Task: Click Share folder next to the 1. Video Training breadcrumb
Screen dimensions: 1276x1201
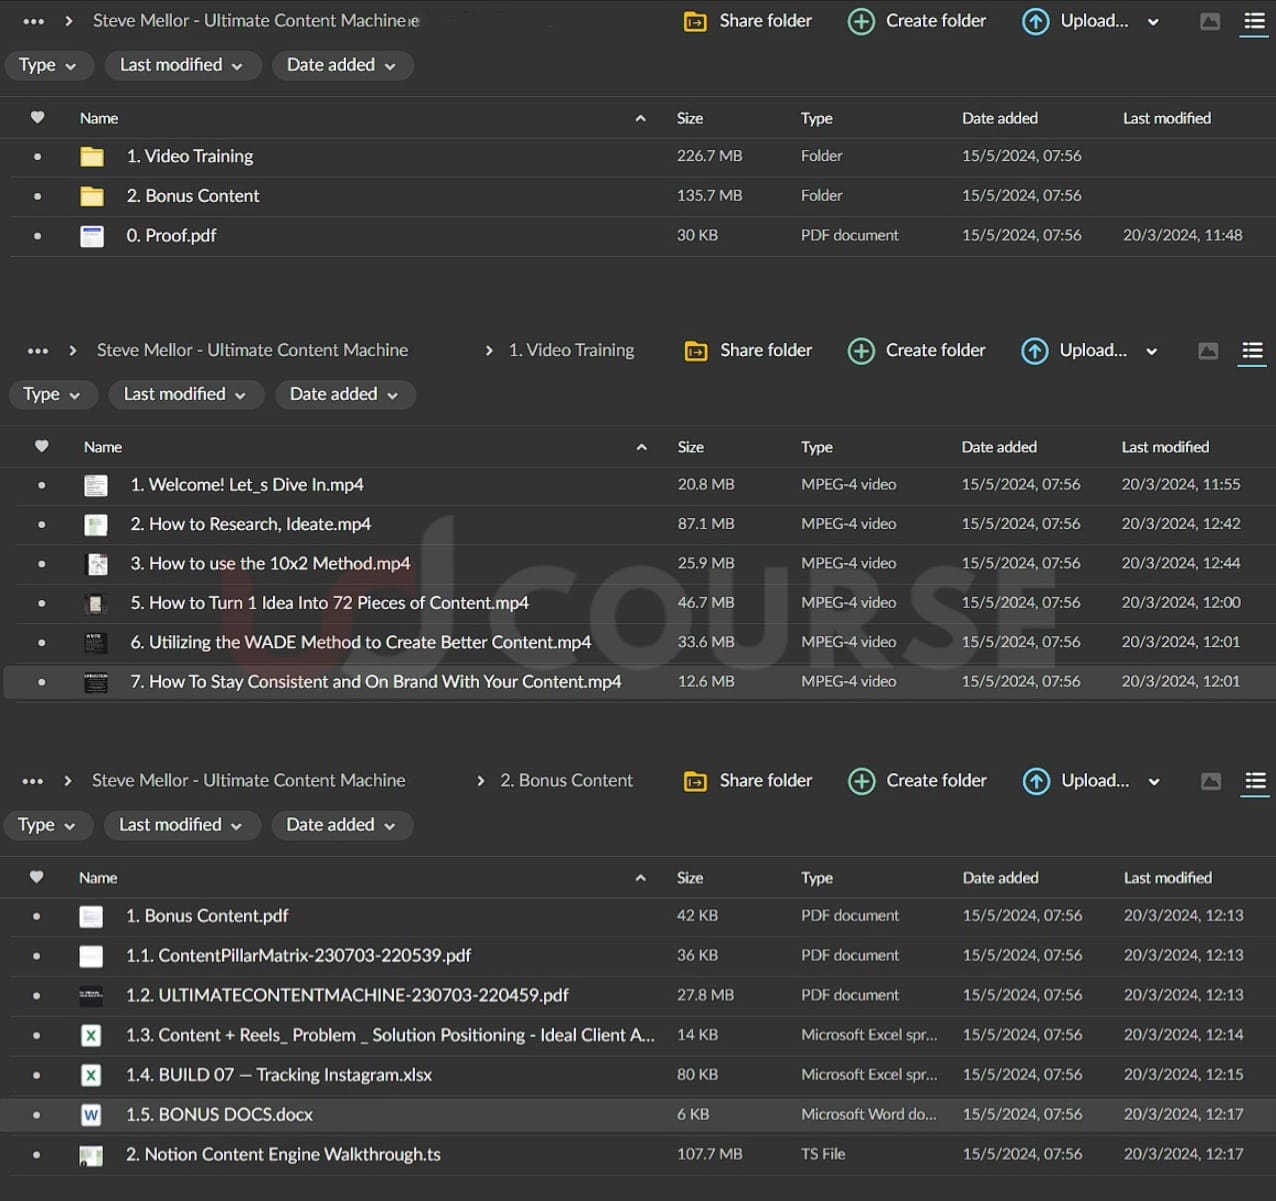Action: pos(749,350)
